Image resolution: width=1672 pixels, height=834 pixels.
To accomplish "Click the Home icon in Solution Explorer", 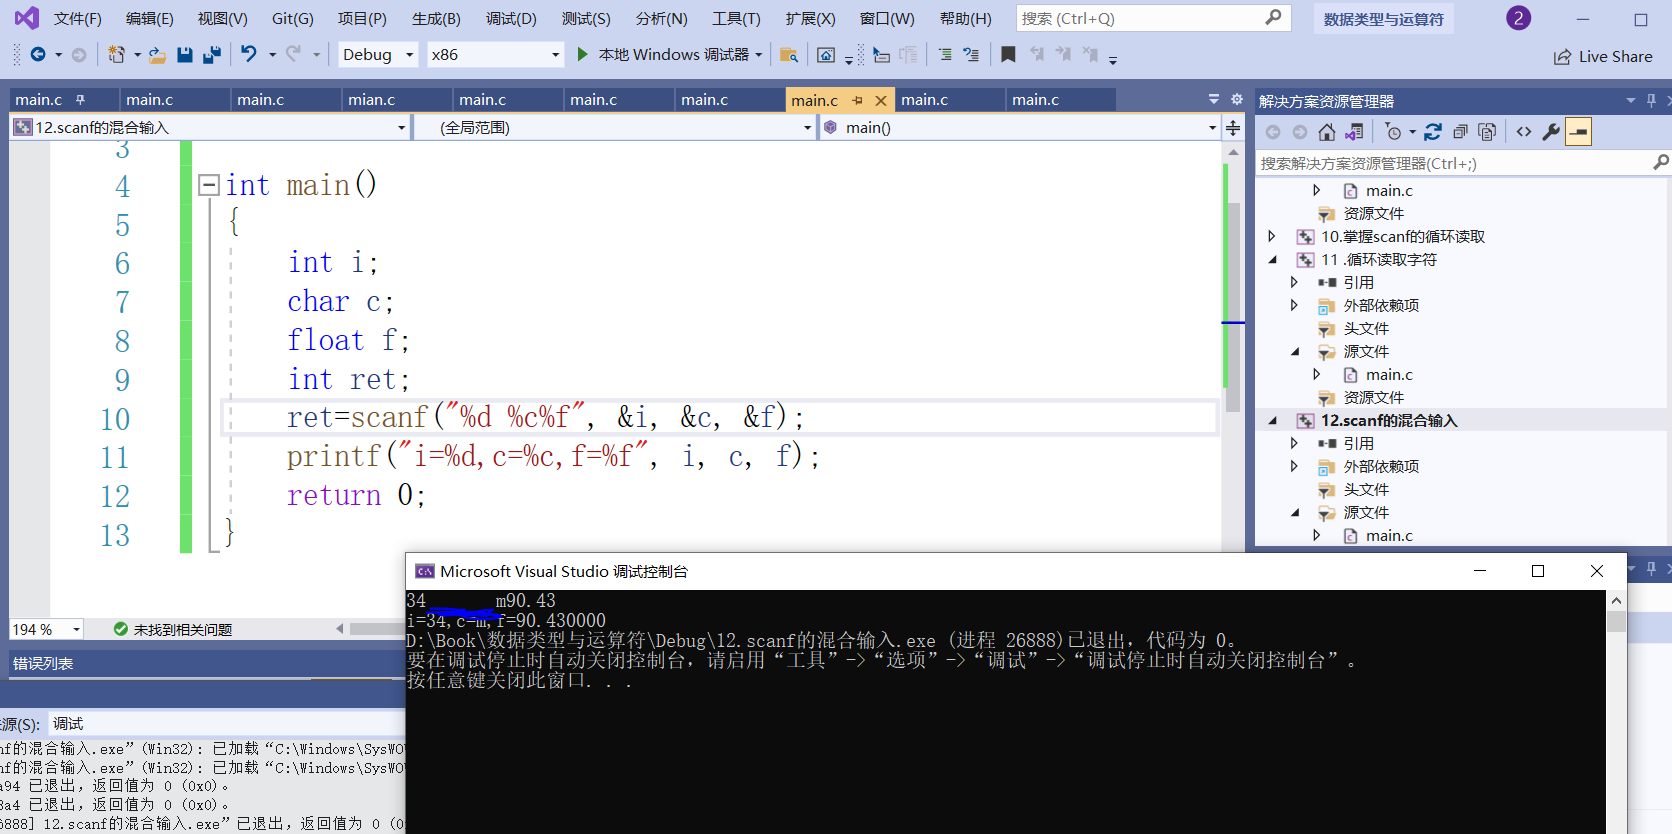I will (1327, 132).
